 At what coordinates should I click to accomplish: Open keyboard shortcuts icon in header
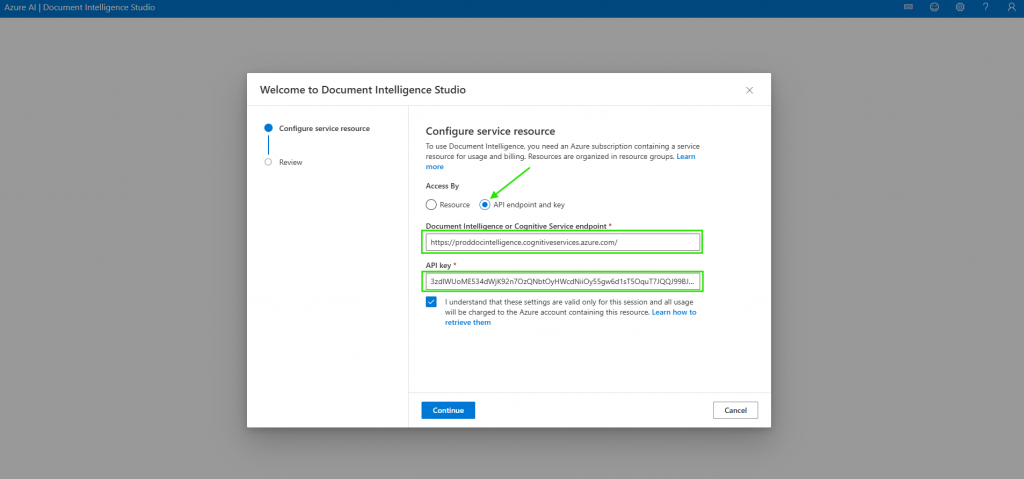(908, 7)
